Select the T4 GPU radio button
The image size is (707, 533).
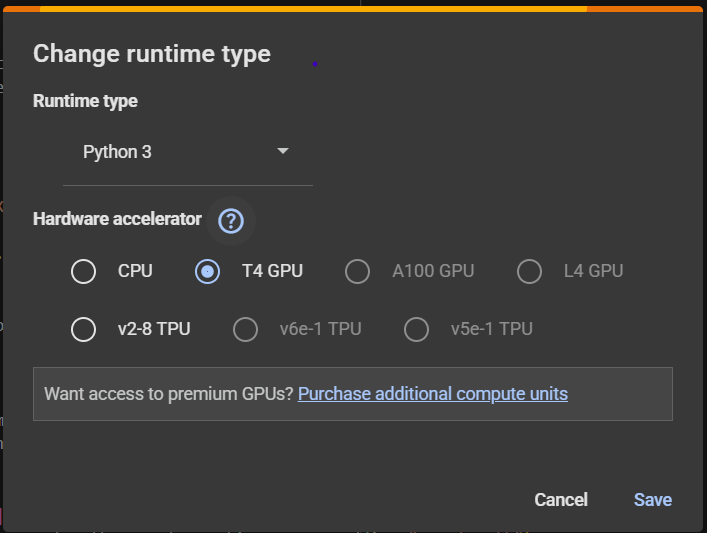[x=207, y=271]
